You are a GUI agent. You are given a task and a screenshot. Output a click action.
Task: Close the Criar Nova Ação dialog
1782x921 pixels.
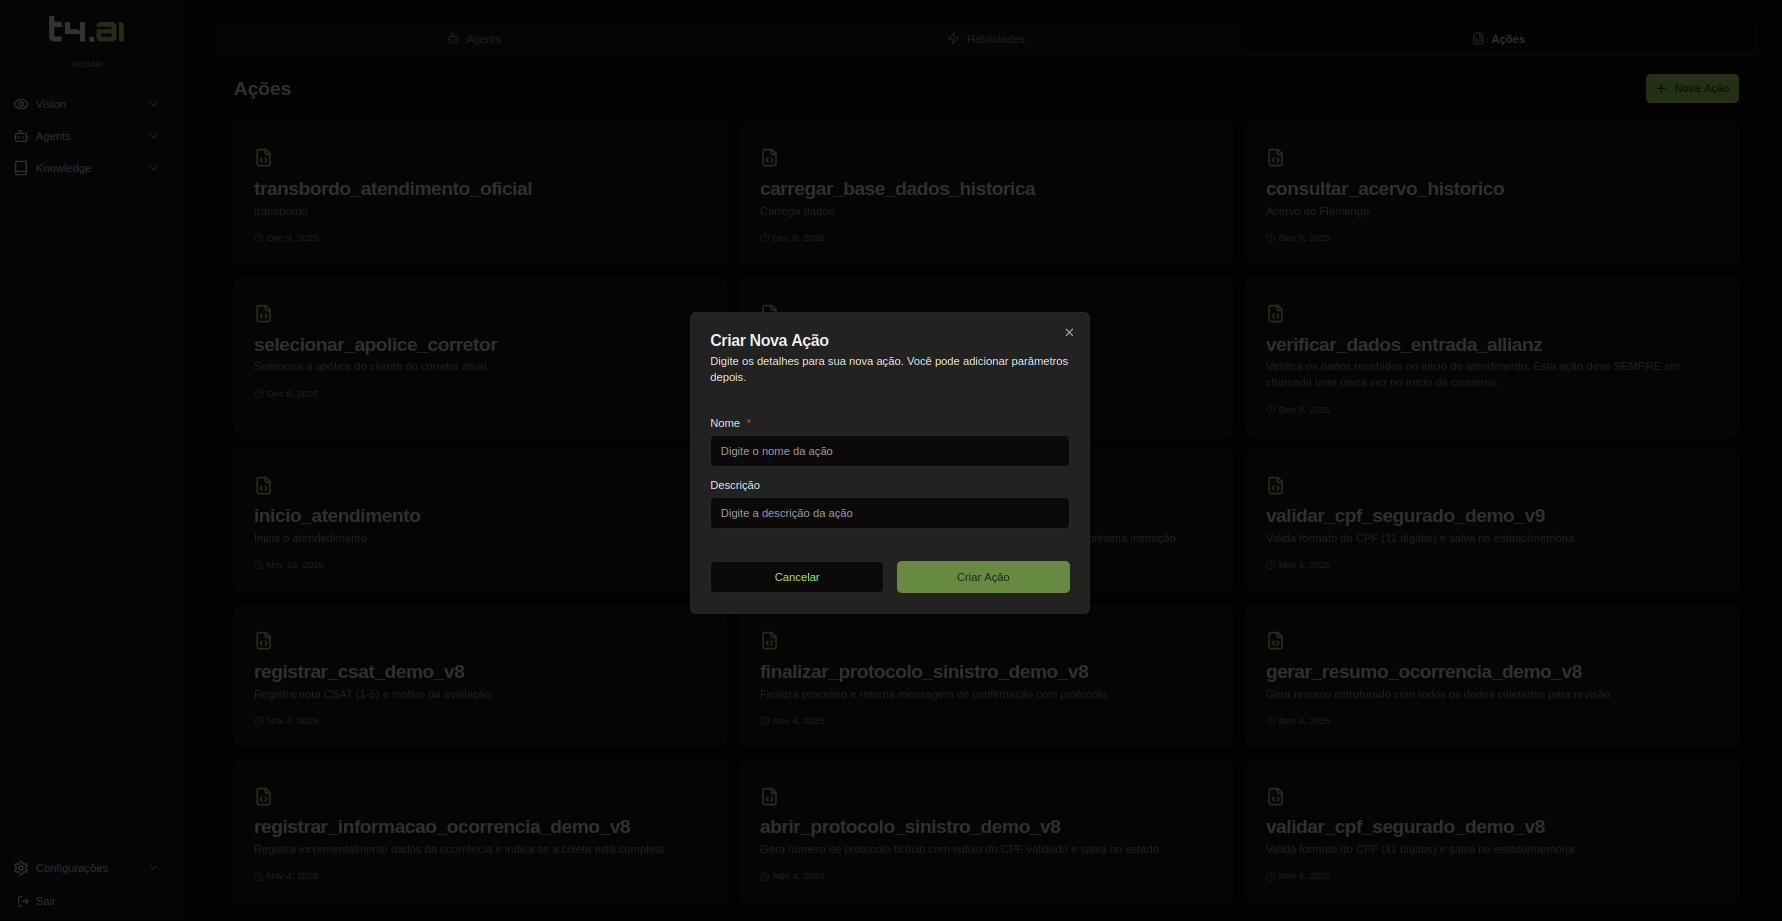point(1069,333)
